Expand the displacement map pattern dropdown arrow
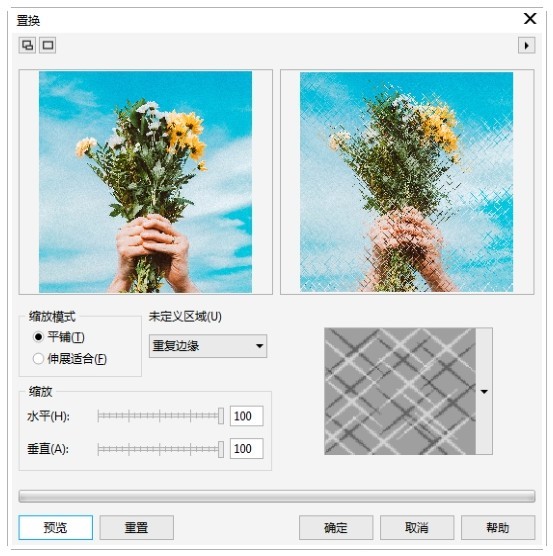The image size is (553, 556). [x=484, y=391]
